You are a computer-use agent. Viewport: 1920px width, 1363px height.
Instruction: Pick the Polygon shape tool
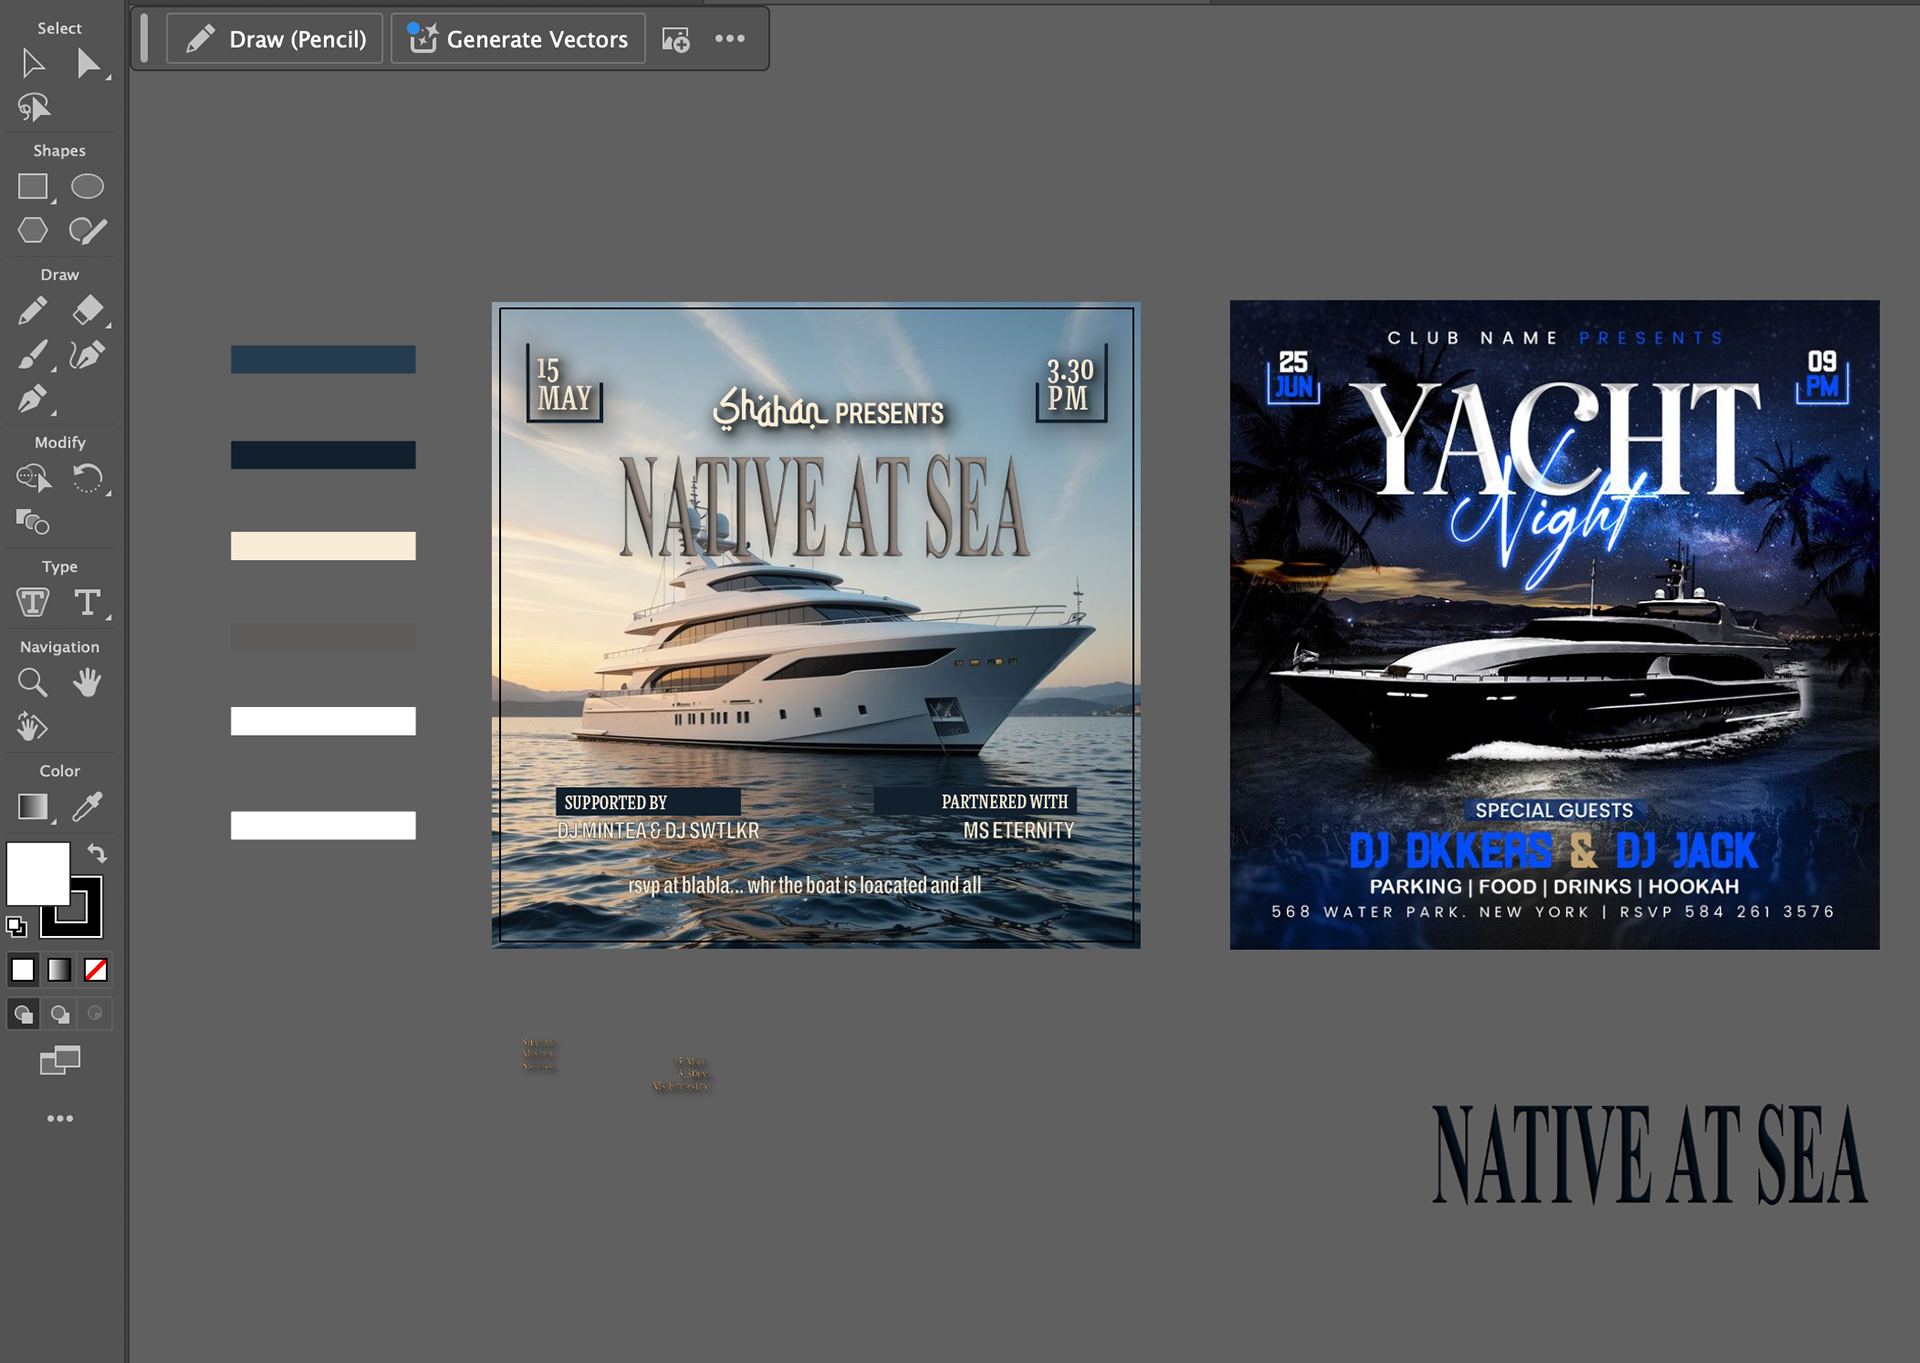[33, 231]
